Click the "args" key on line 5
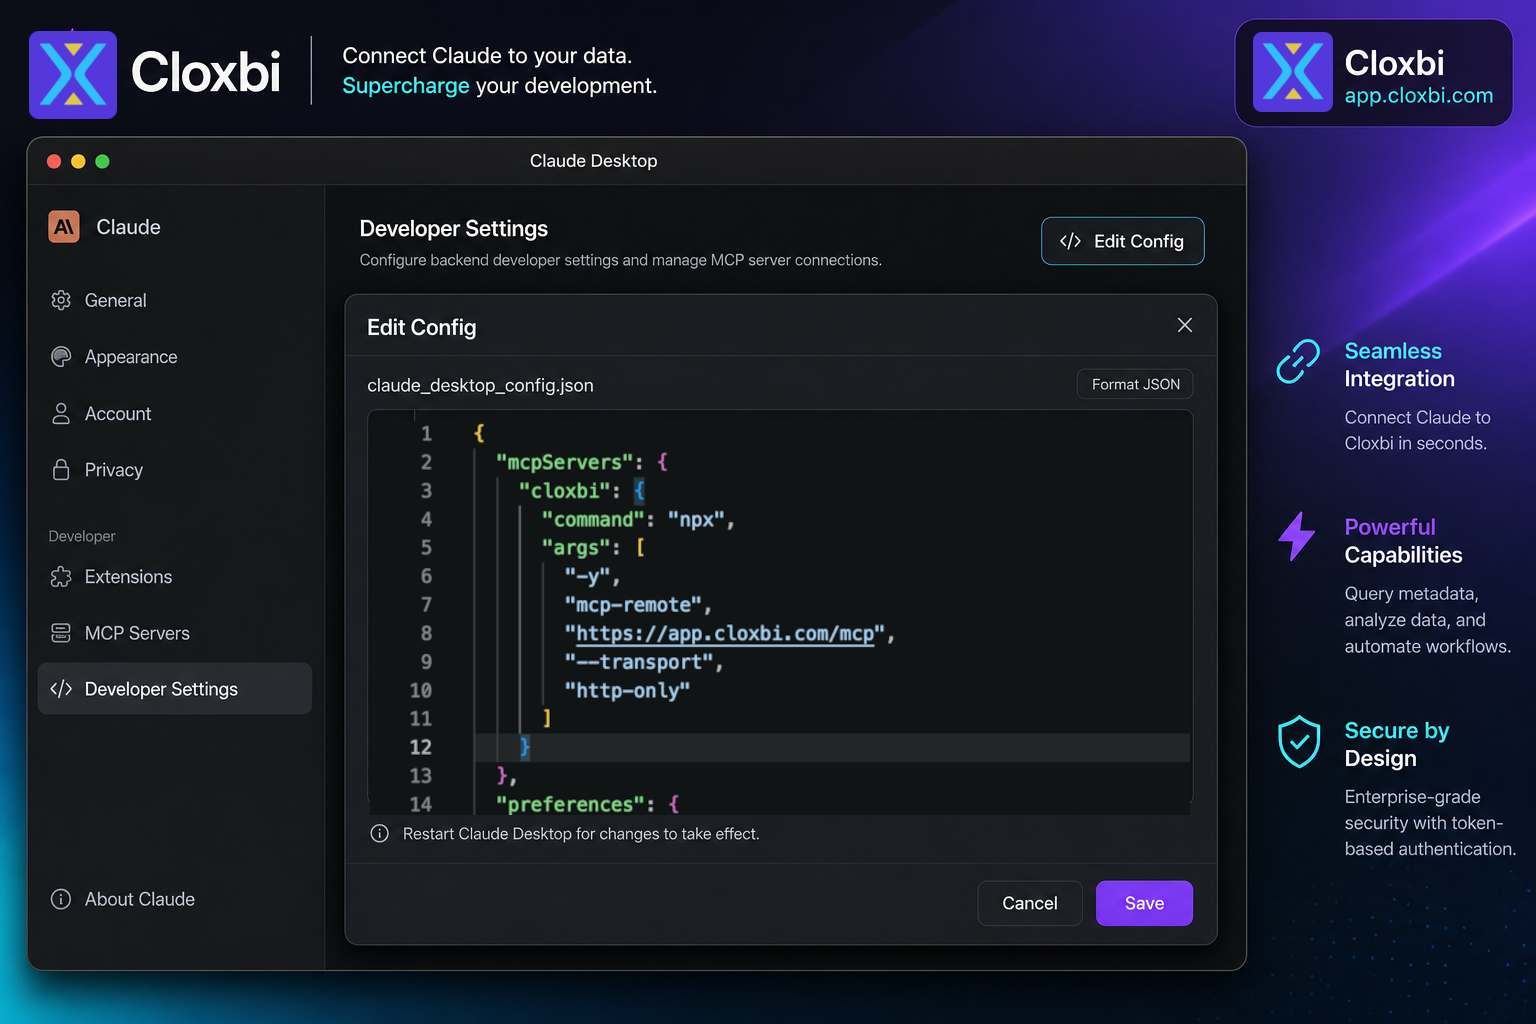1536x1024 pixels. pos(575,548)
